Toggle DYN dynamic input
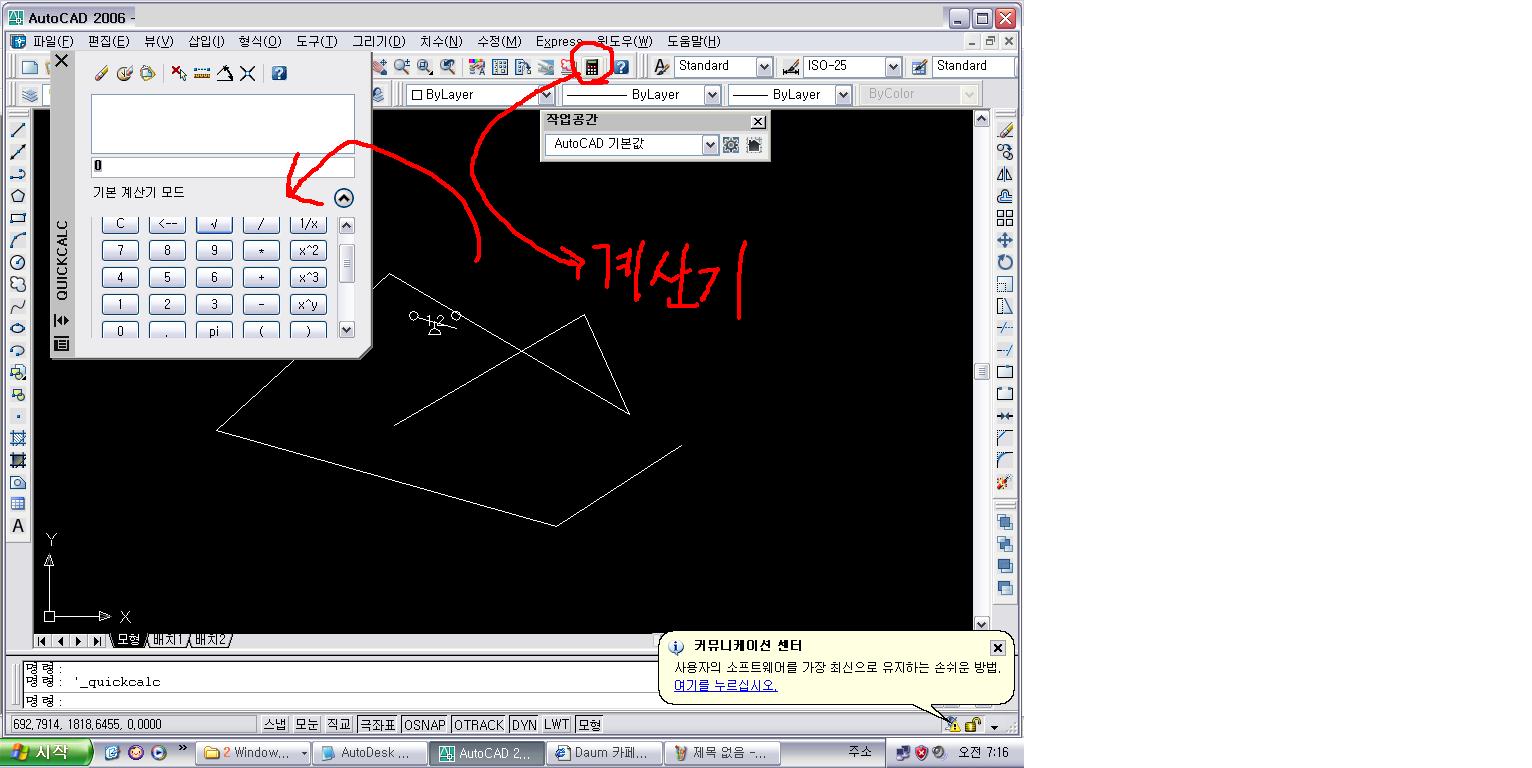The image size is (1532, 768). click(524, 725)
